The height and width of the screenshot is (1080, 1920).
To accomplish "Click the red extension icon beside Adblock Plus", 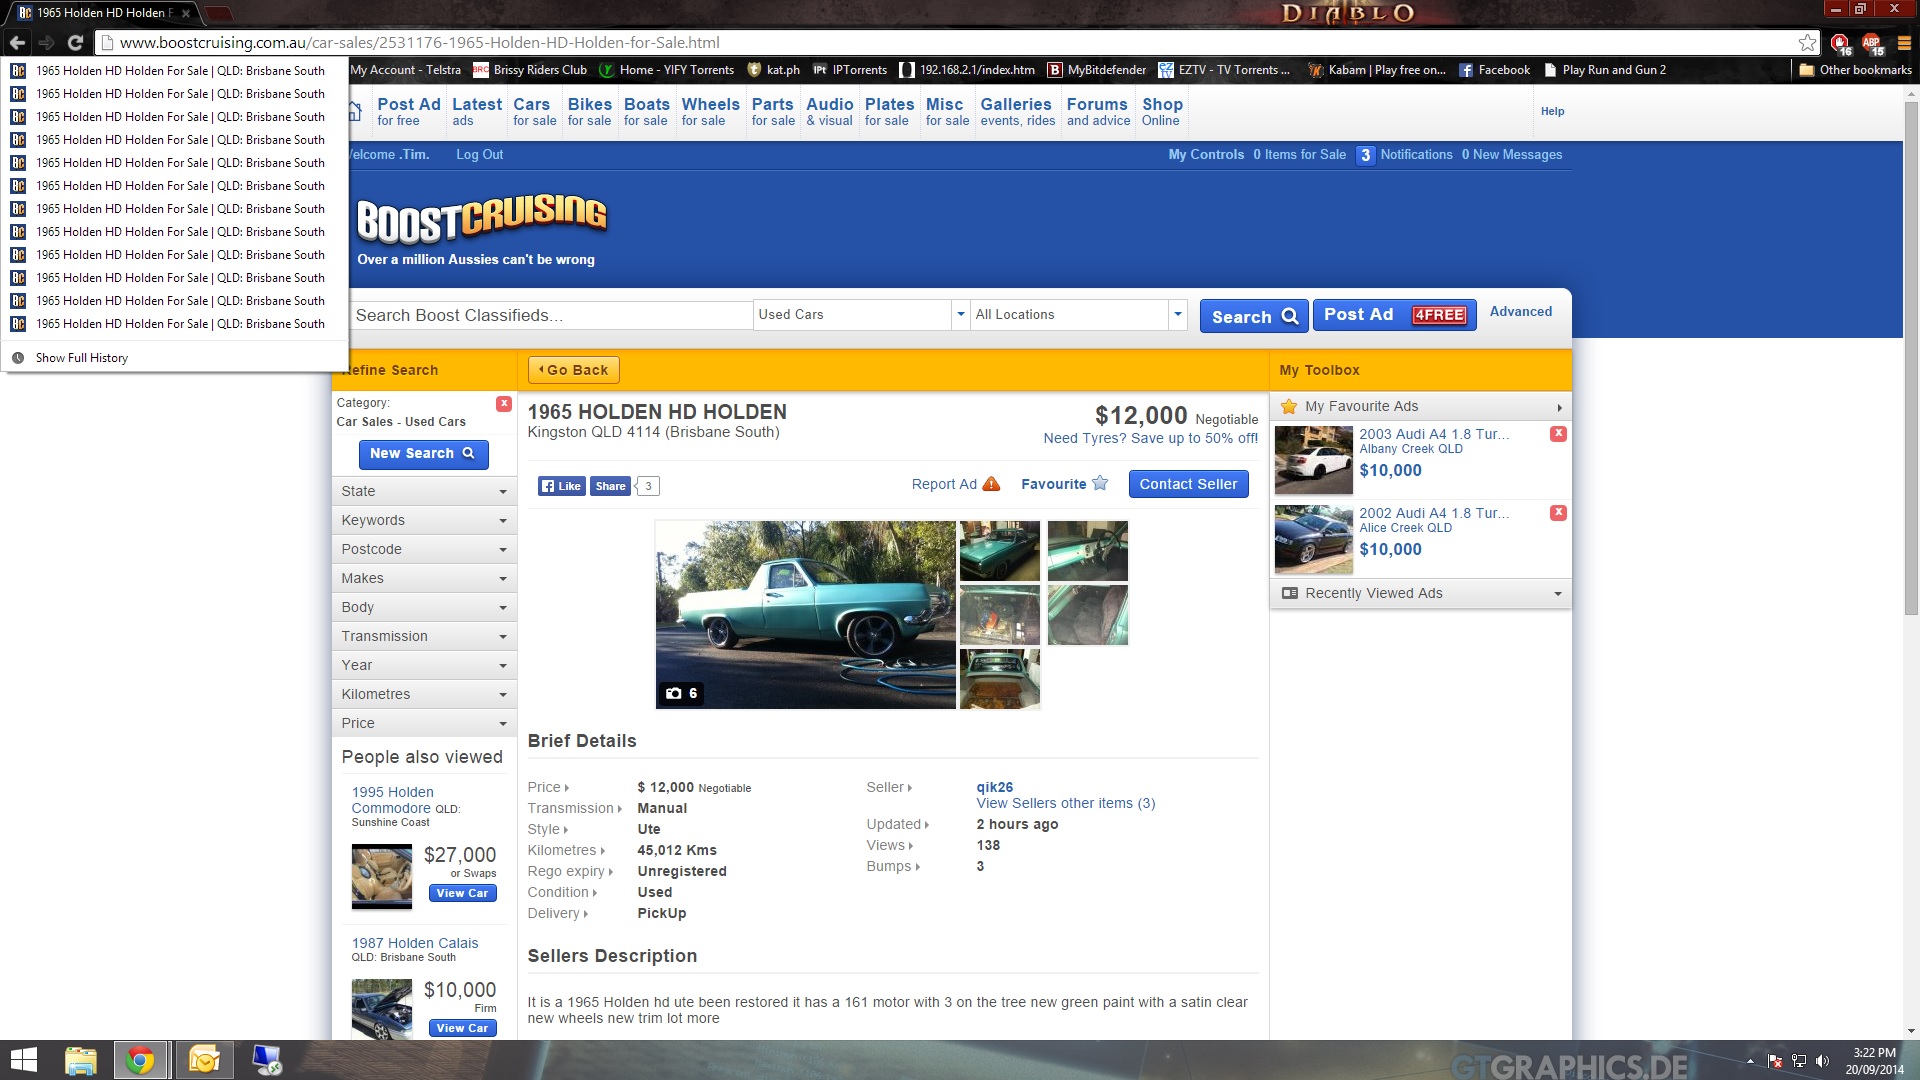I will [x=1840, y=43].
